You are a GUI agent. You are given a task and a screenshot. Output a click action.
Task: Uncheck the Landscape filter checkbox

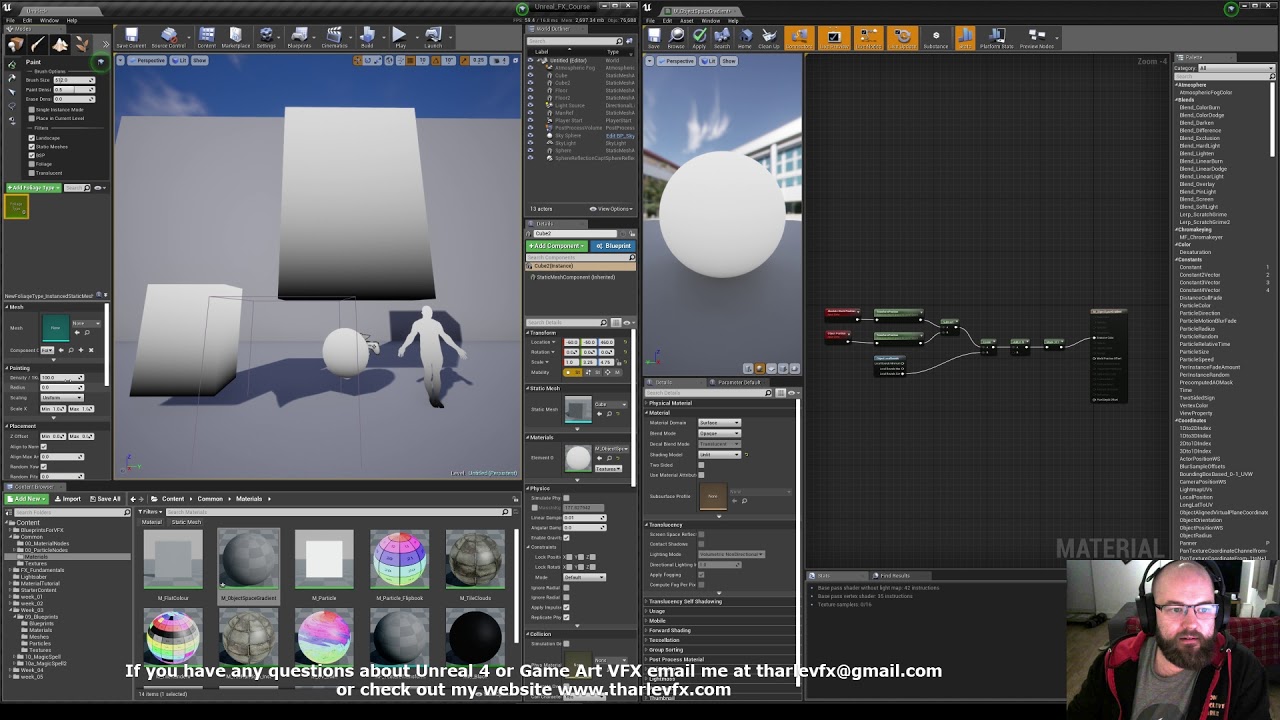pyautogui.click(x=32, y=138)
